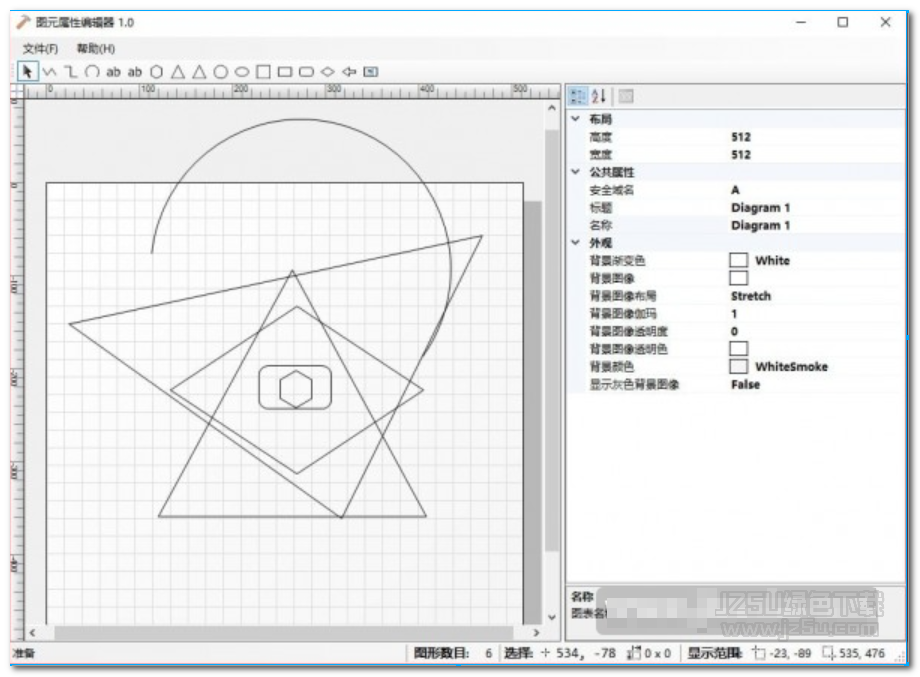
Task: Select the zigzag polyline tool
Action: coord(49,72)
